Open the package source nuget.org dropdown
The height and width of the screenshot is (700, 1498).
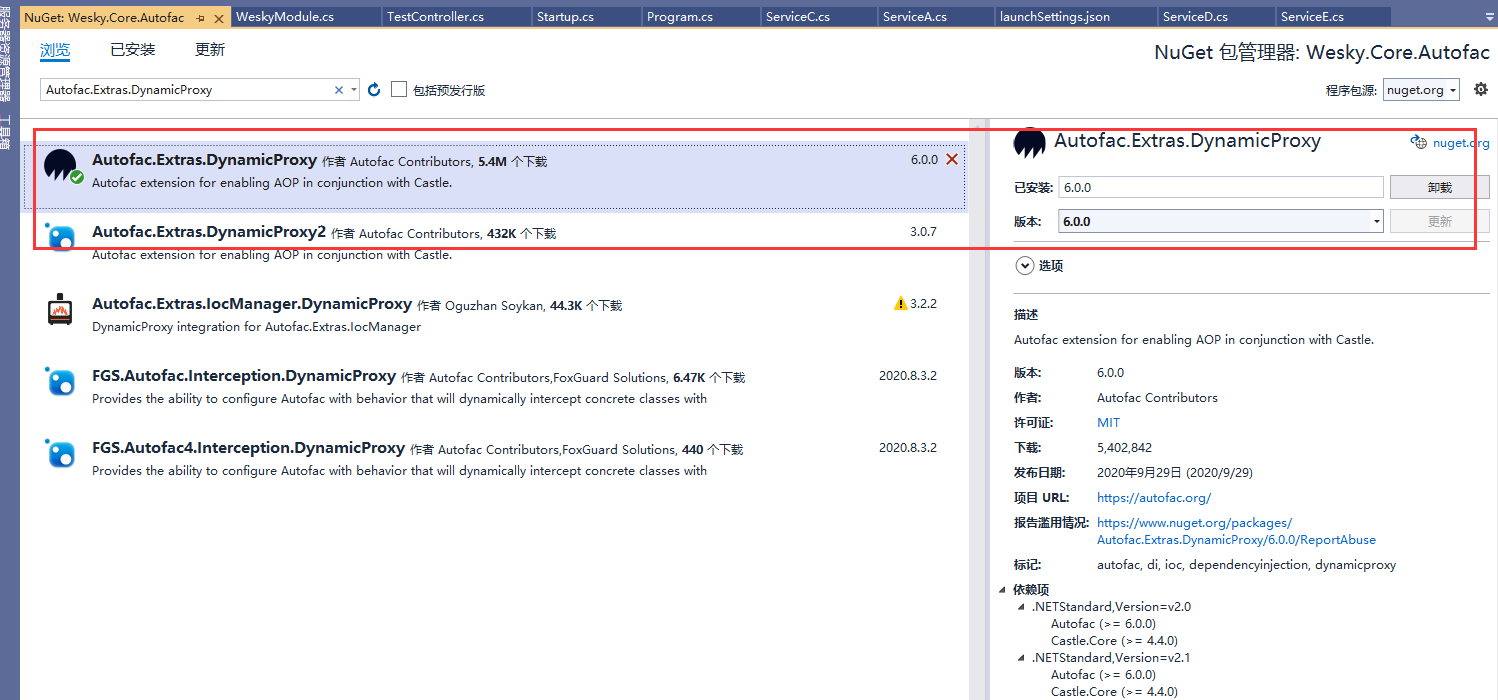click(1421, 90)
